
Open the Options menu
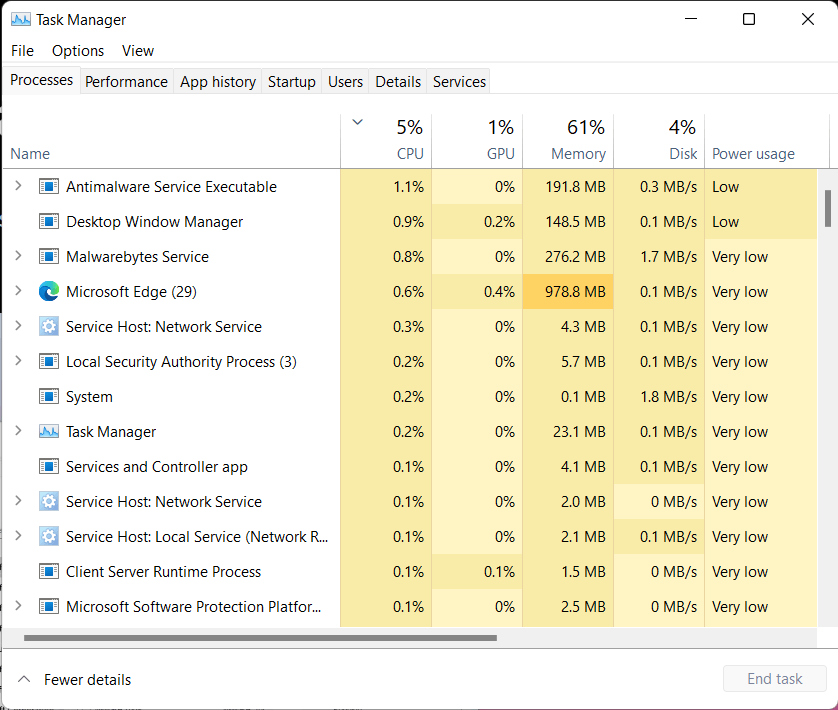77,50
